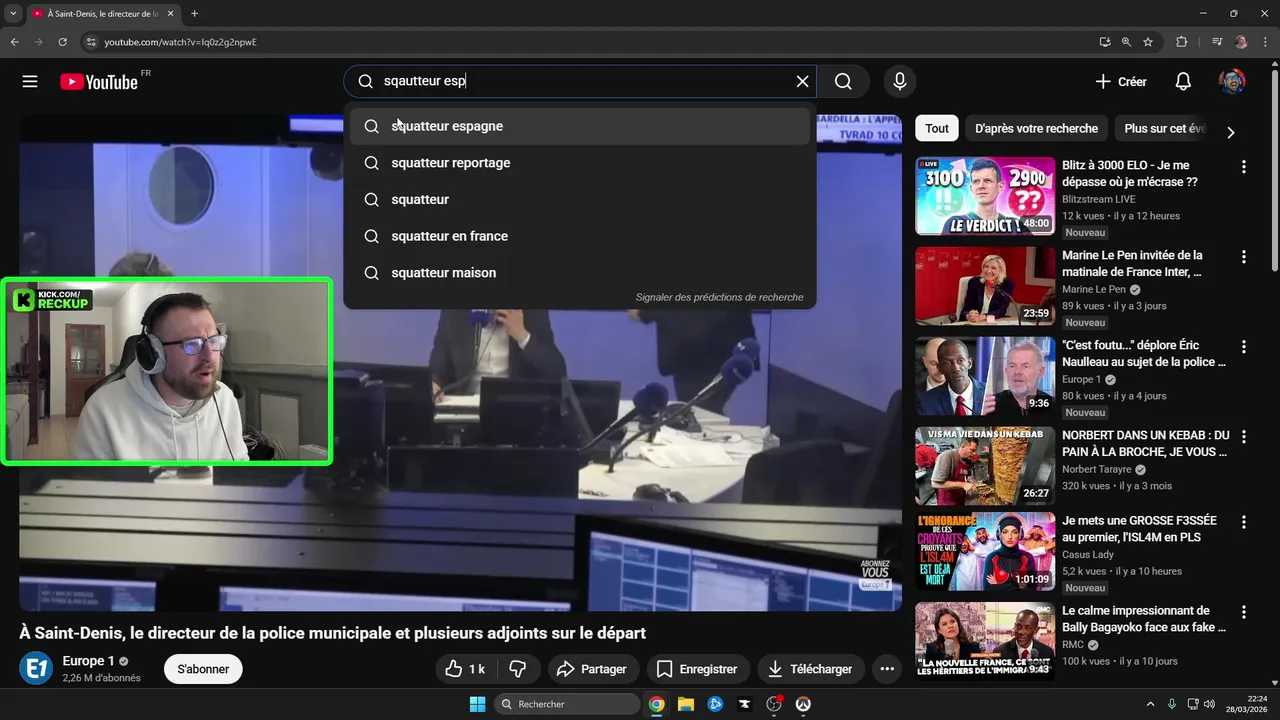Go back with browser back arrow
Viewport: 1280px width, 720px height.
[x=14, y=42]
